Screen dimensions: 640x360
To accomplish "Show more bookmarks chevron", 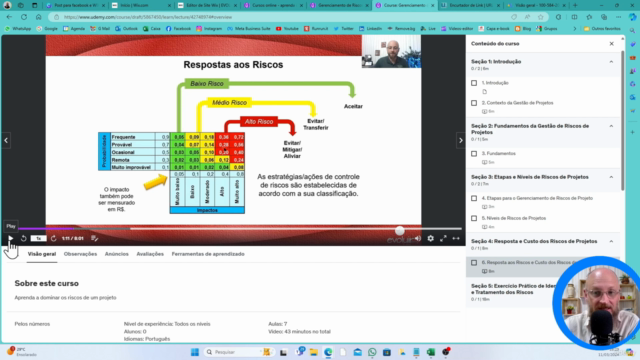I will pos(575,29).
